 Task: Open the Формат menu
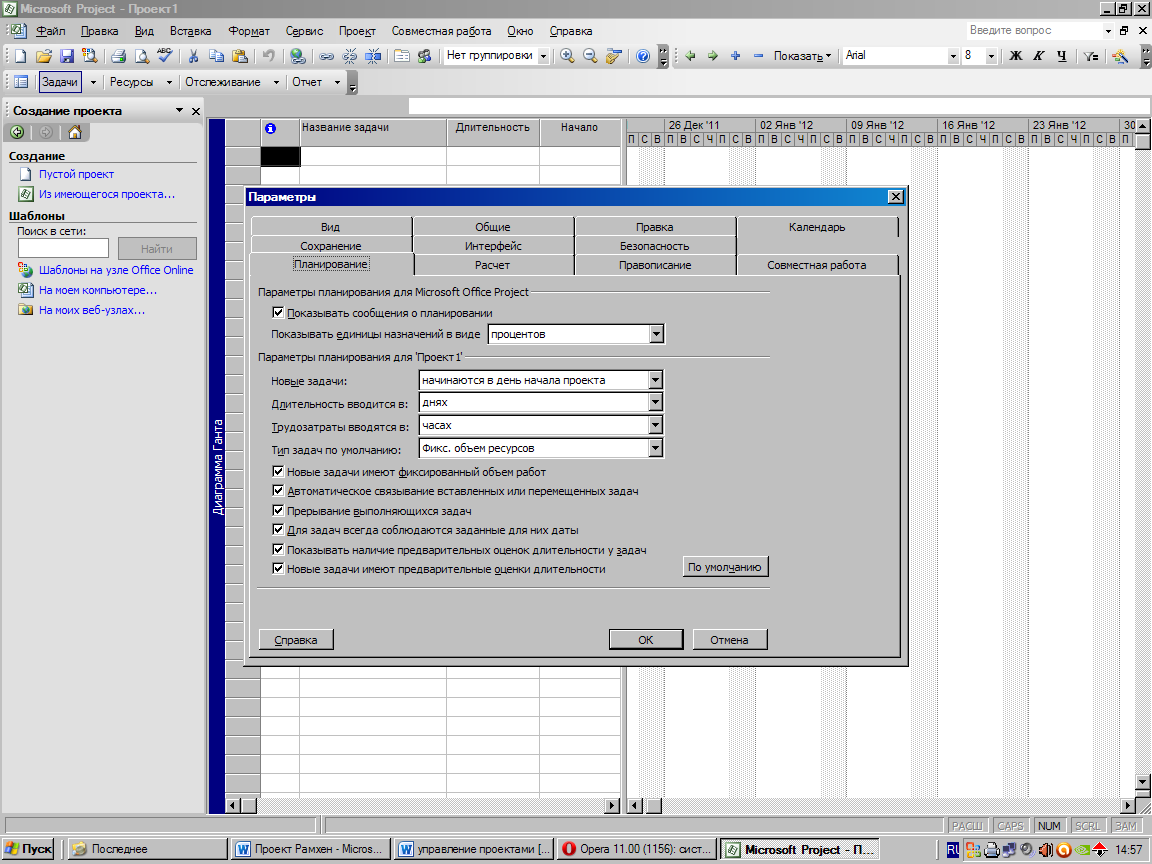pyautogui.click(x=249, y=31)
